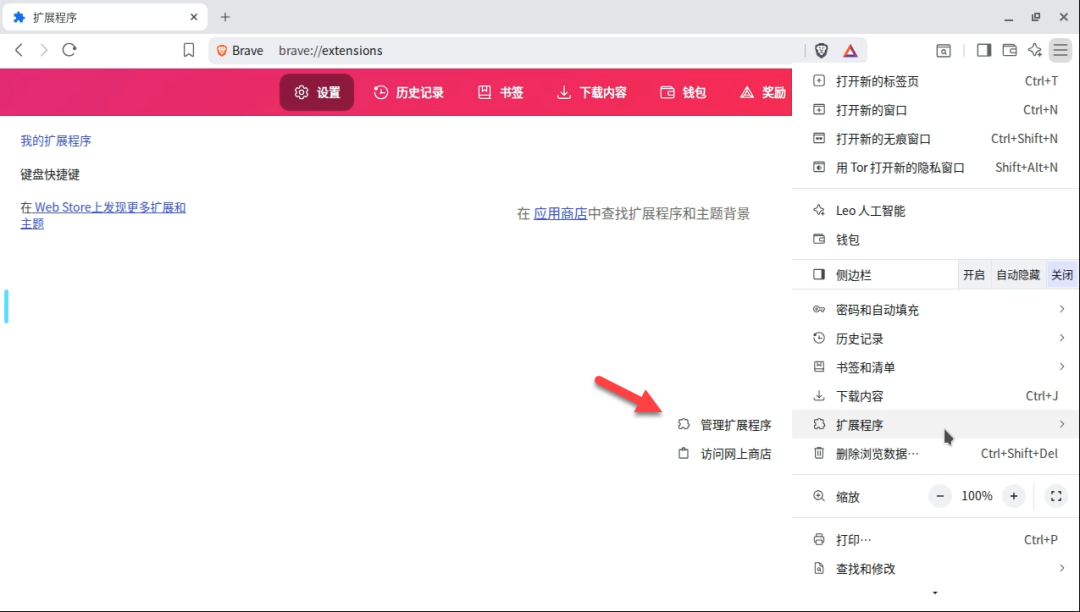This screenshot has height=612, width=1080.
Task: Set sidebar to 关闭
Action: [1061, 275]
